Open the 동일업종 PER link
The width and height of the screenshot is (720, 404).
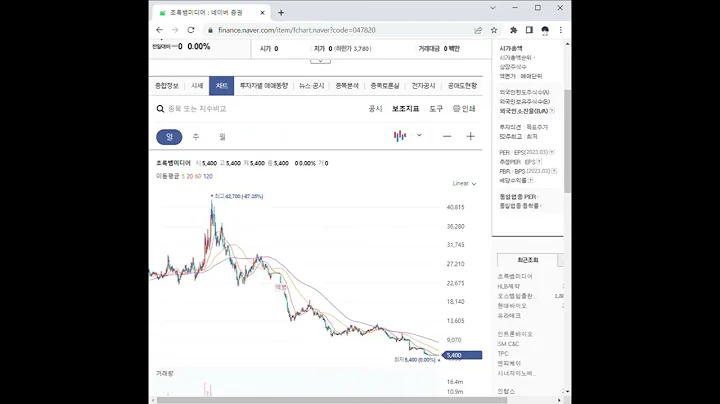pyautogui.click(x=518, y=197)
